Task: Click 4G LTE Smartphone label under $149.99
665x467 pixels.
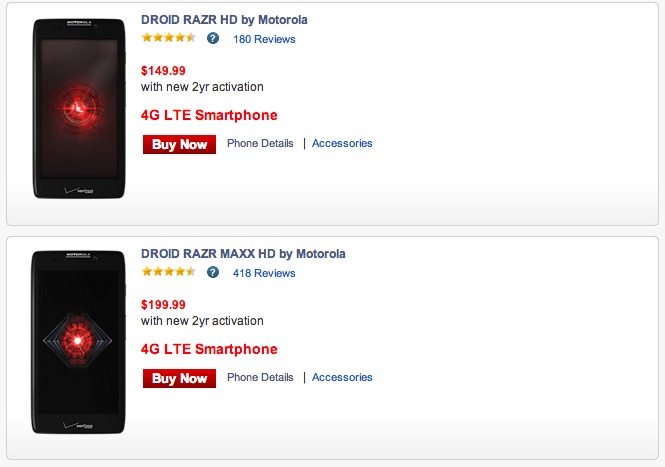Action: (x=209, y=115)
